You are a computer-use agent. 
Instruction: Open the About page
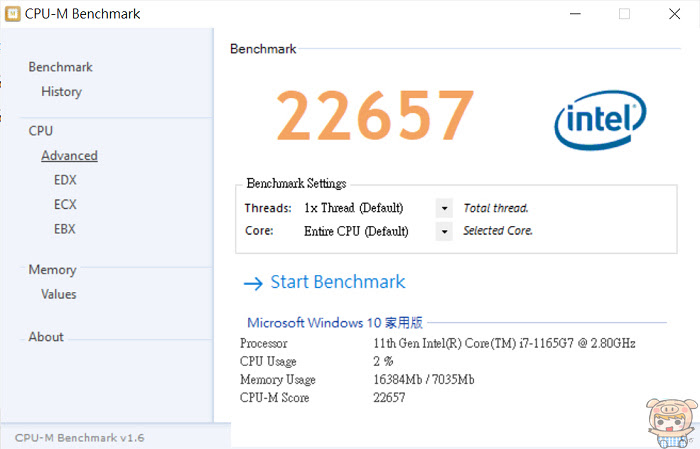pyautogui.click(x=46, y=337)
